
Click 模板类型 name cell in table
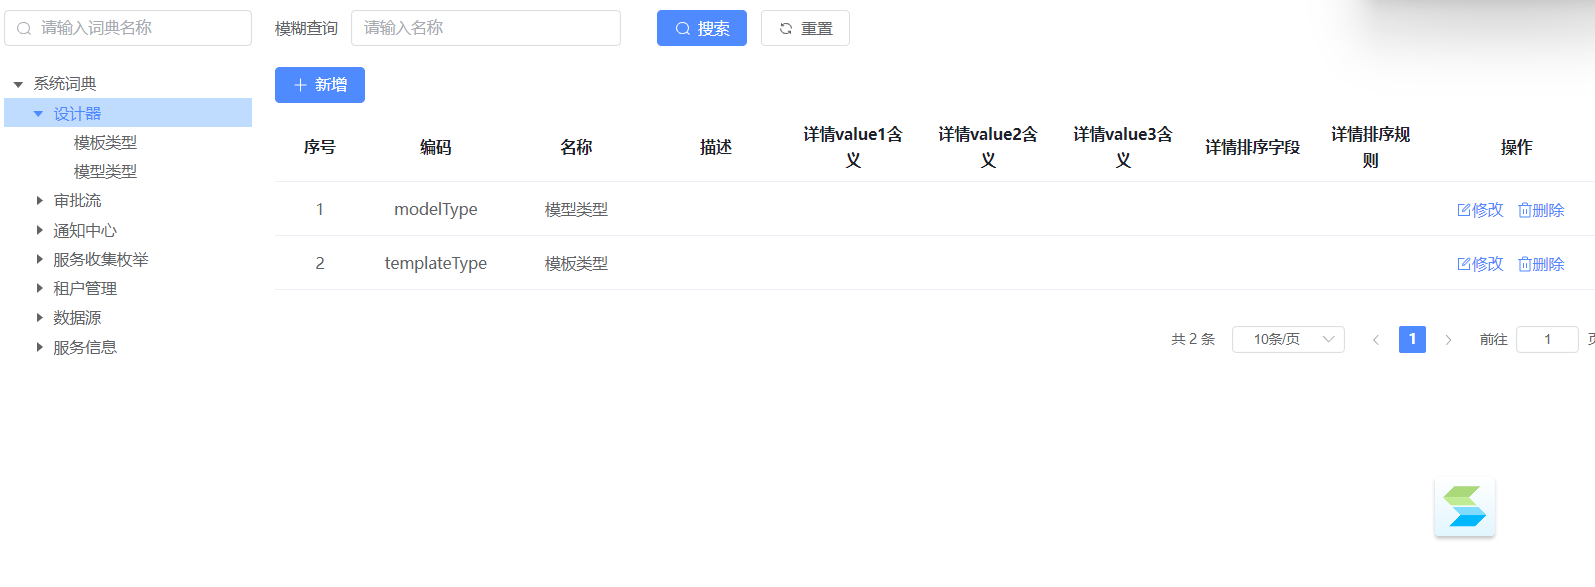[x=576, y=263]
